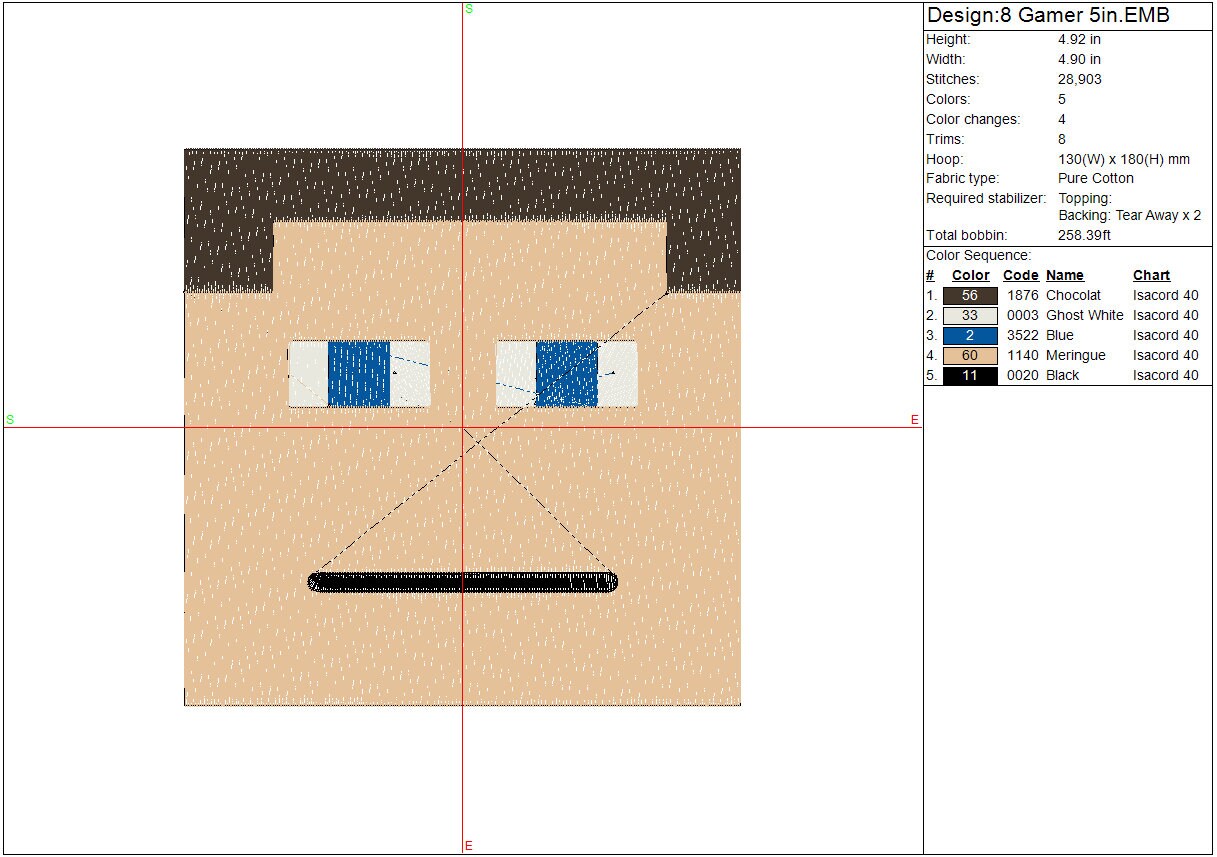Click the green S marker at top center

pos(468,9)
